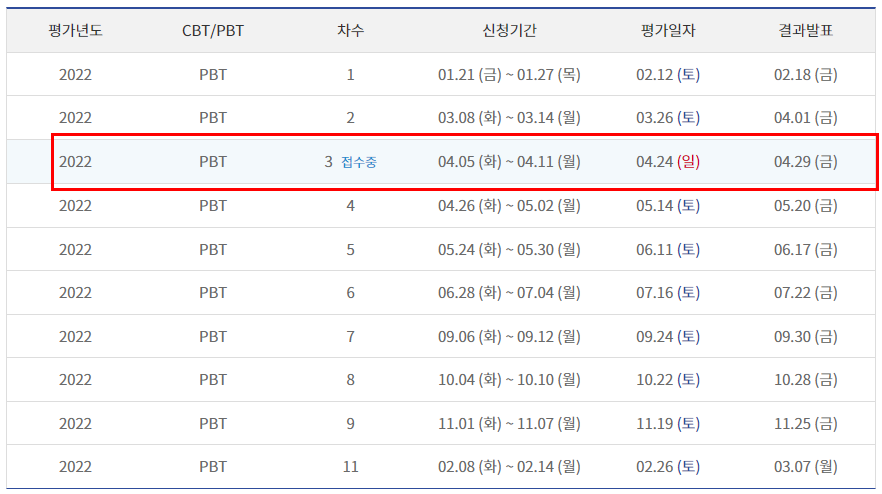
Task: Click test date 02.26 (토)
Action: (668, 467)
